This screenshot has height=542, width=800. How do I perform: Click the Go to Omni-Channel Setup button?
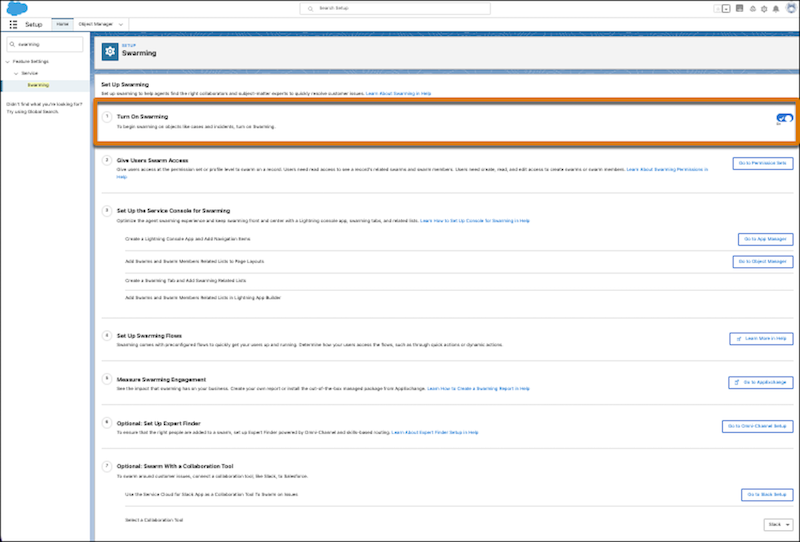758,426
